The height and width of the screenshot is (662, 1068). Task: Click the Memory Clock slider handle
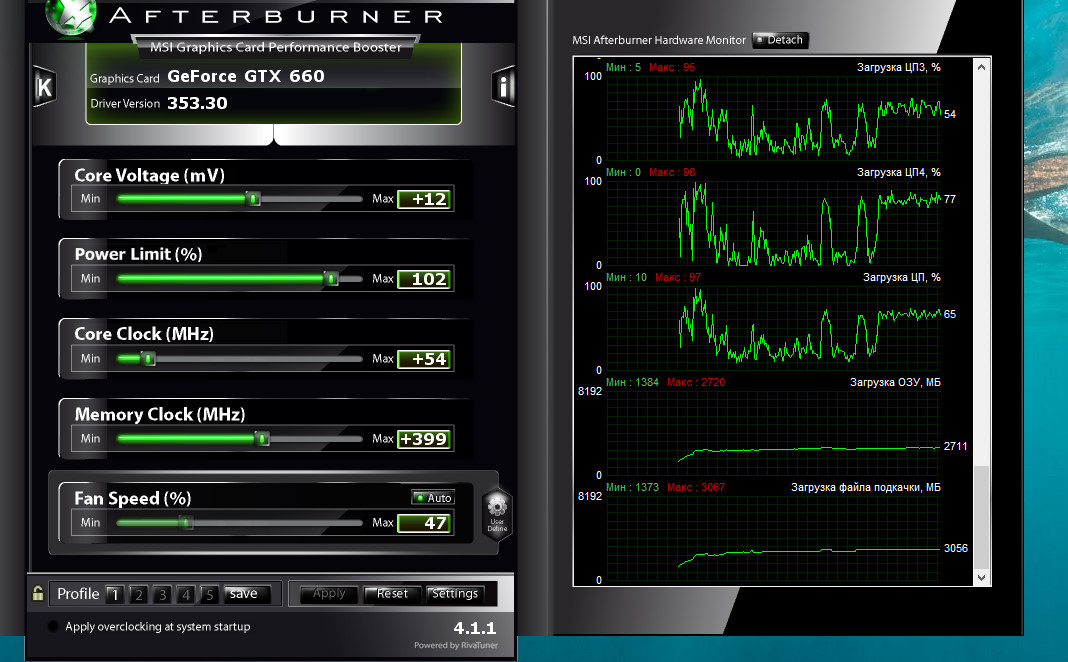(x=263, y=439)
